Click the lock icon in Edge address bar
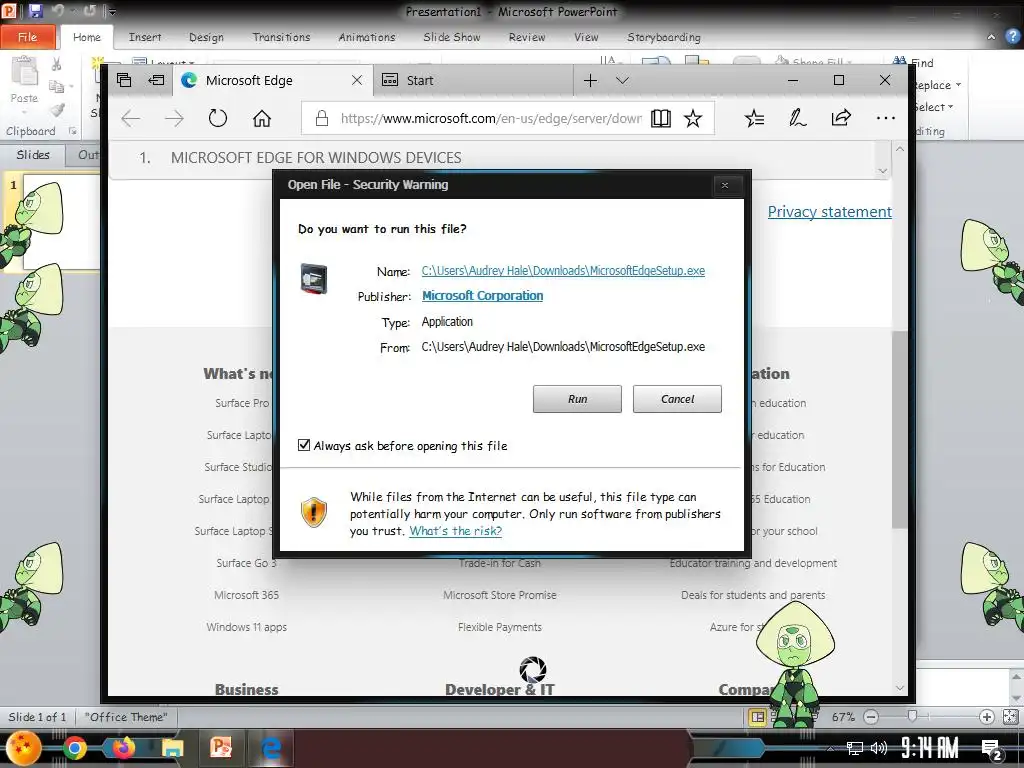This screenshot has height=768, width=1024. tap(321, 118)
